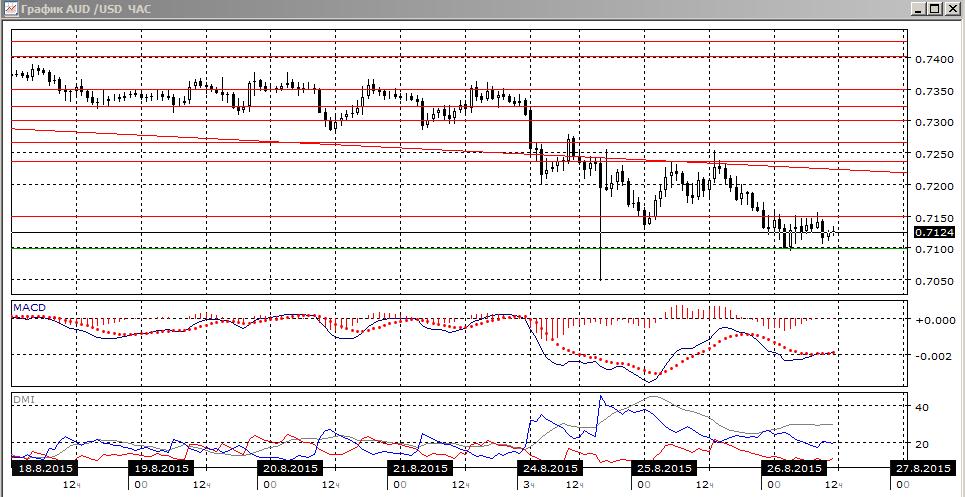Click the 0.7400 price axis label
The height and width of the screenshot is (497, 965).
(x=934, y=59)
